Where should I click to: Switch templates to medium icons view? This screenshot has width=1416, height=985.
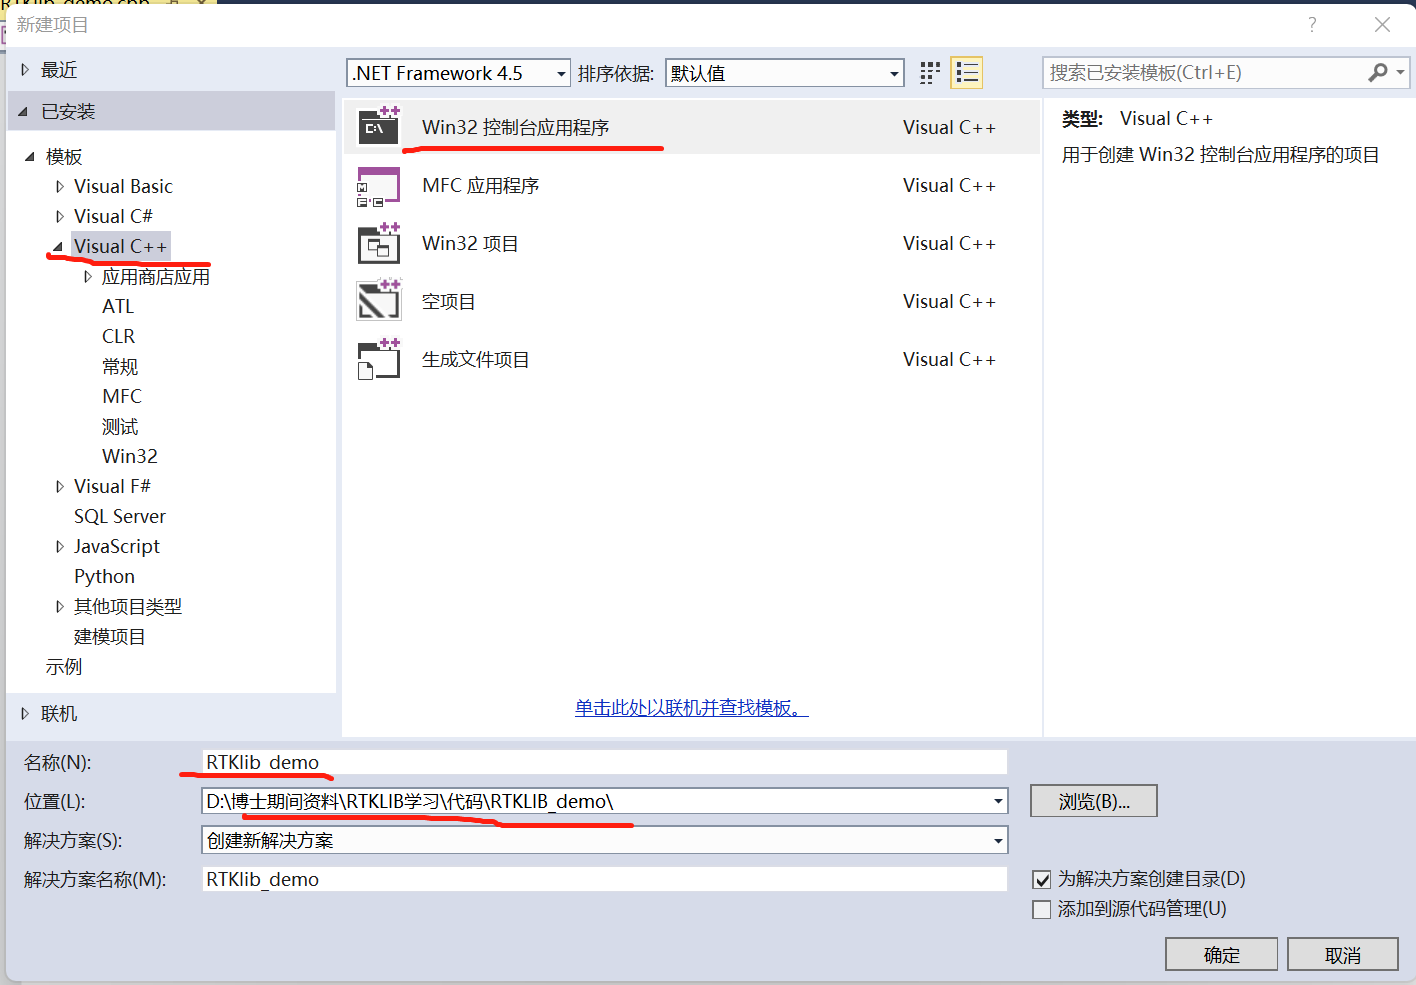(x=928, y=72)
